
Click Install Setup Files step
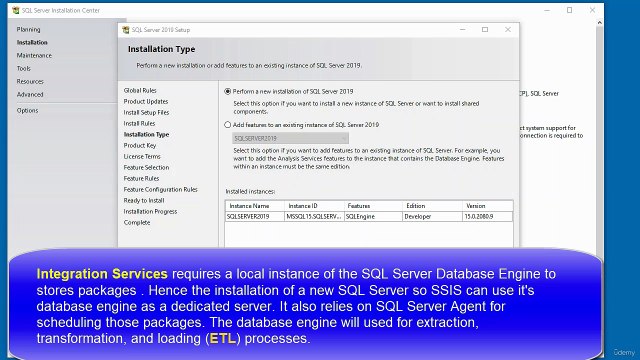point(146,113)
